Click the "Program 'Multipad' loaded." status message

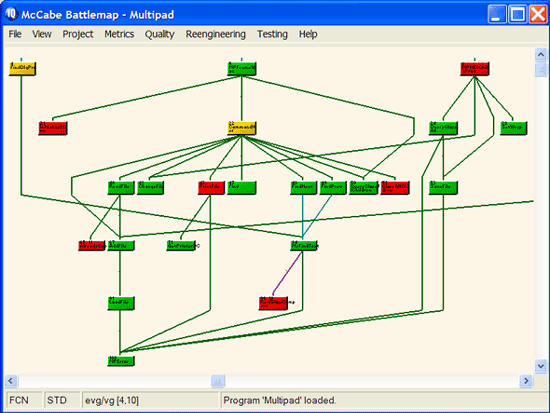[280, 400]
